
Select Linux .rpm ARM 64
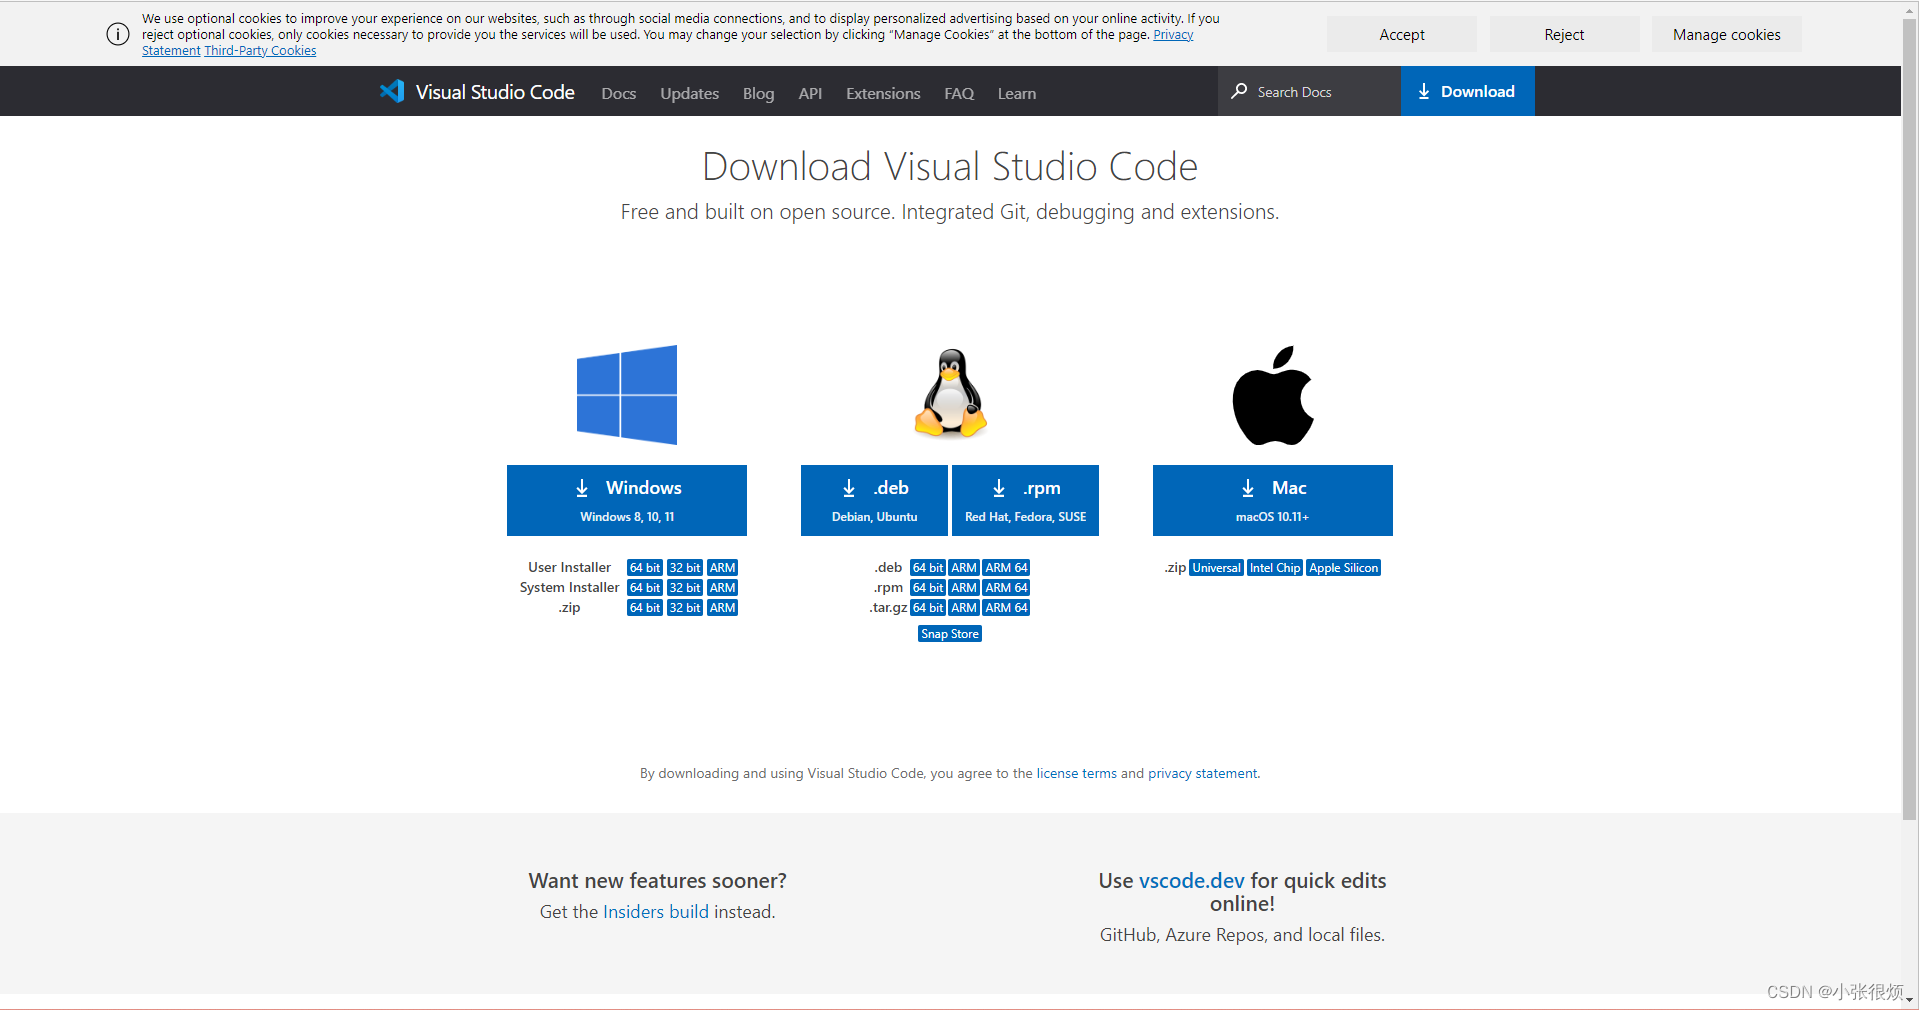pos(1006,588)
